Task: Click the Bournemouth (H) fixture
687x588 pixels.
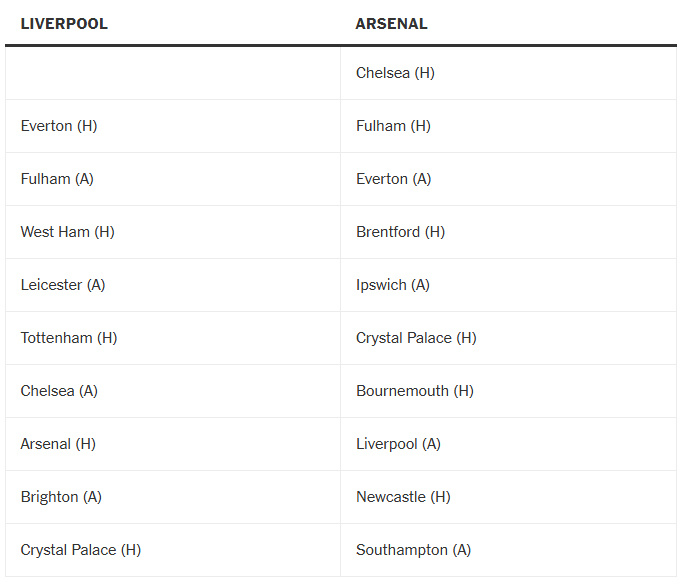Action: 415,391
